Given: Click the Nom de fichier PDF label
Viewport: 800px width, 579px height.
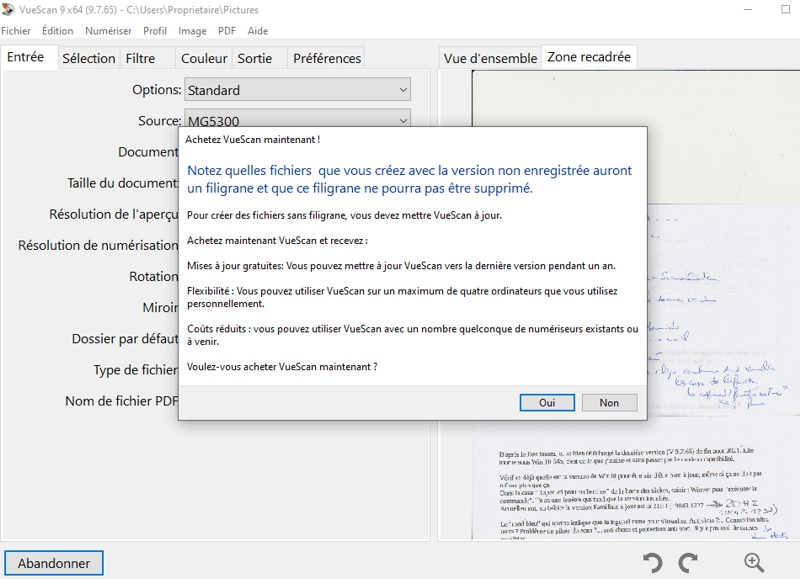Looking at the screenshot, I should click(x=122, y=401).
